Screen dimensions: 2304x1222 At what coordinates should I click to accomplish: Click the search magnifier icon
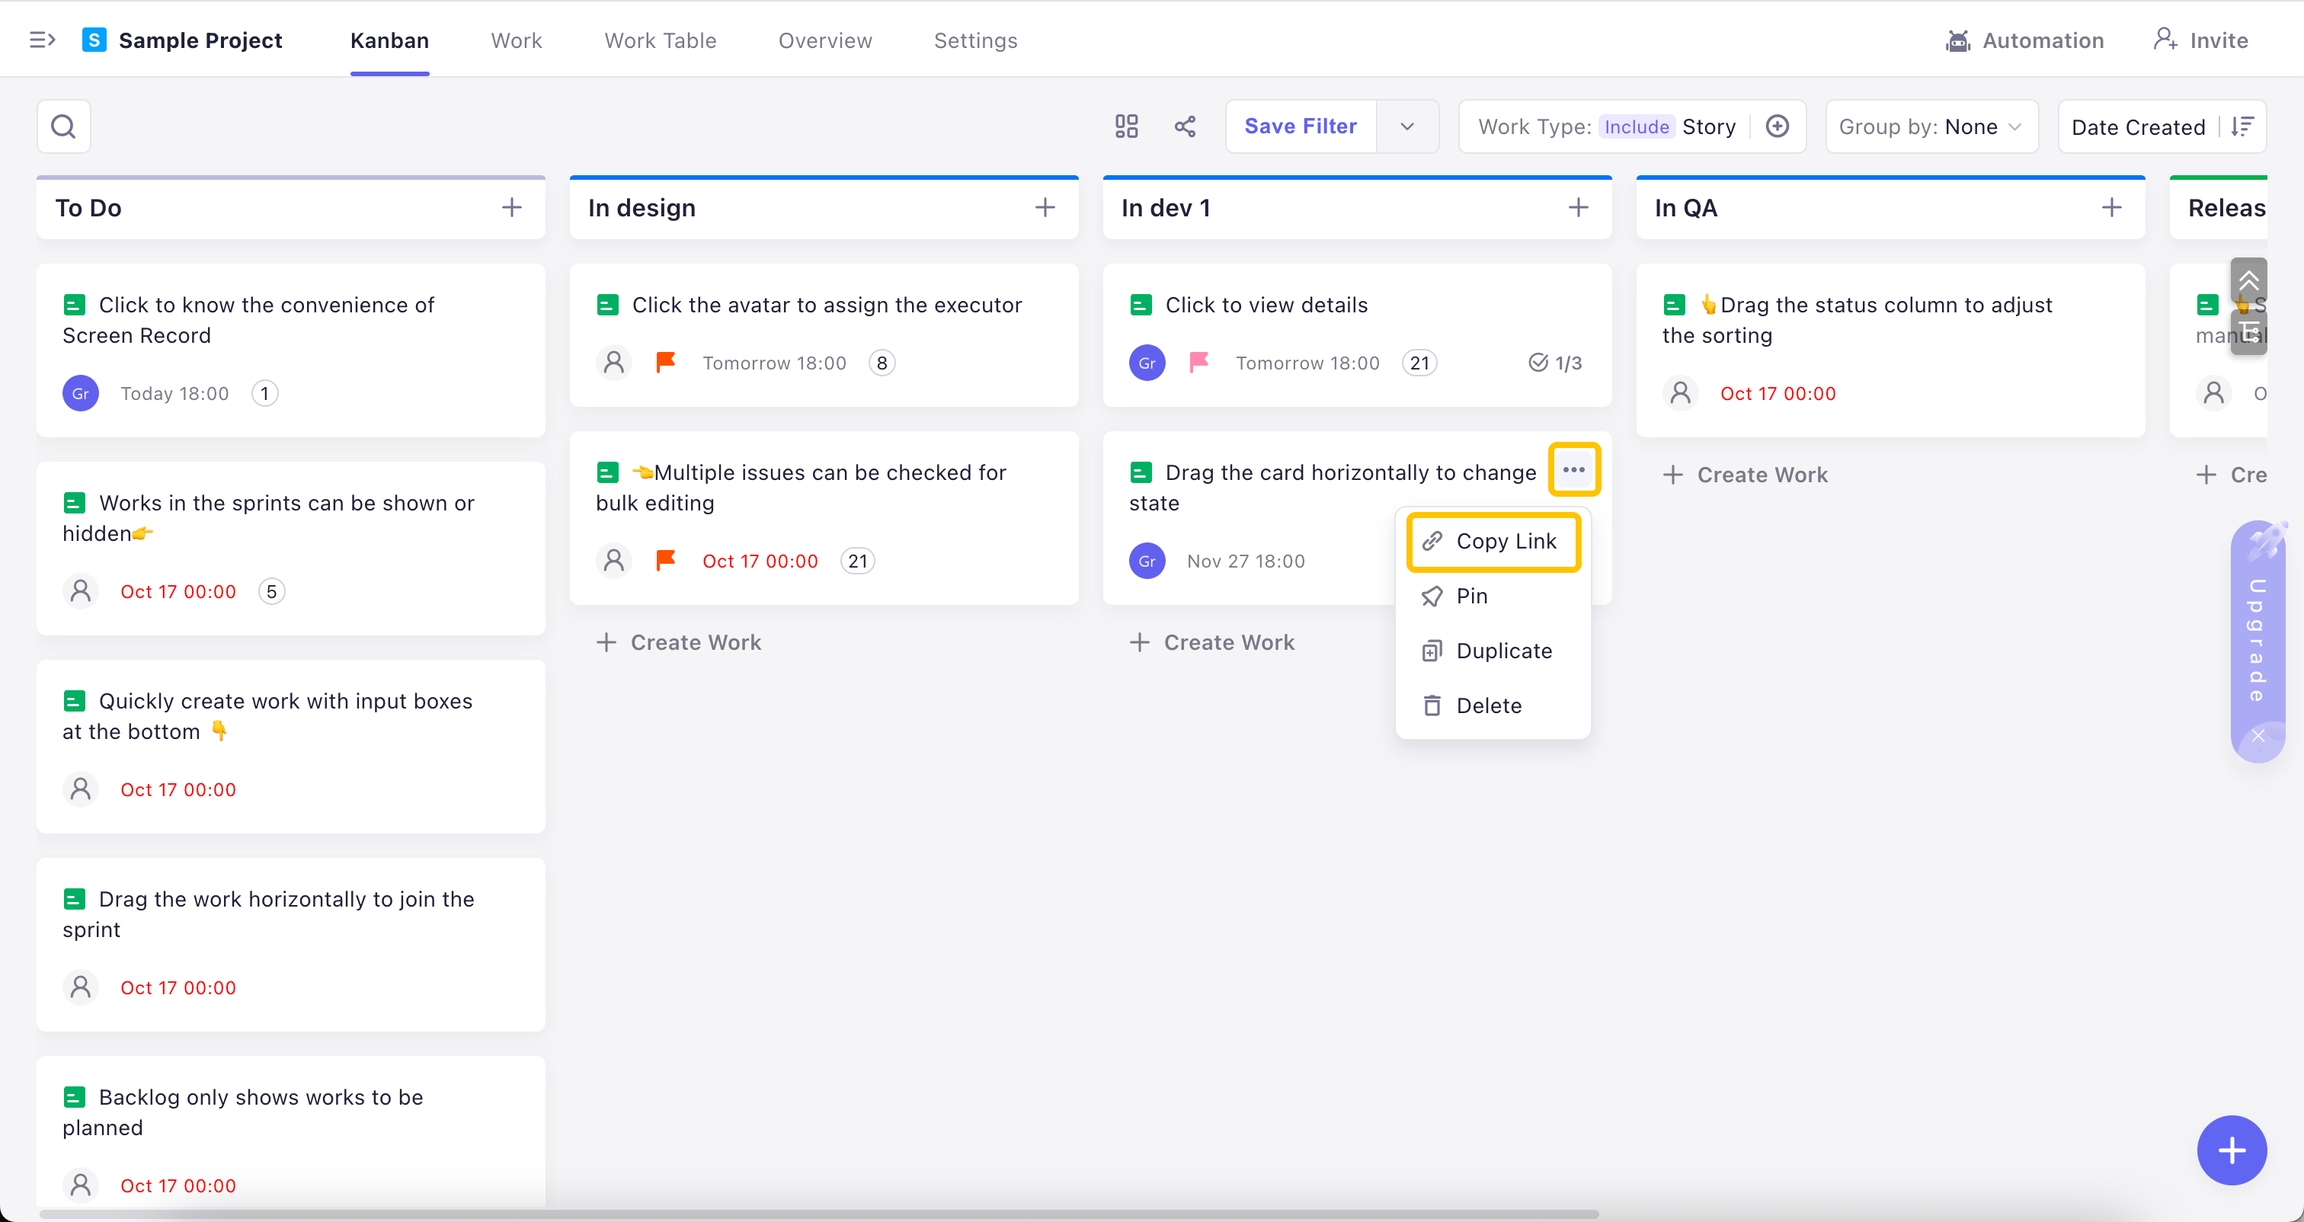point(64,127)
